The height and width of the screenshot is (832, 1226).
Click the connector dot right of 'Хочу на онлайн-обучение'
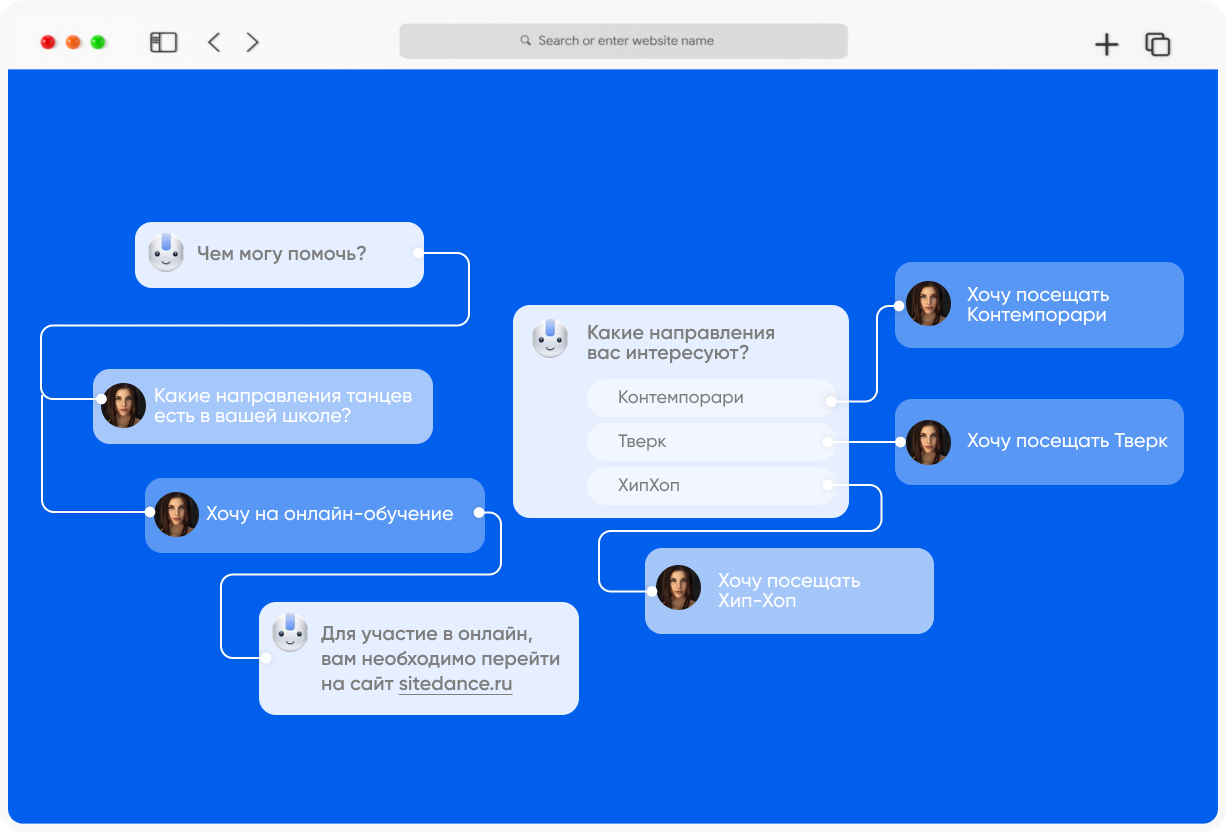coord(479,513)
